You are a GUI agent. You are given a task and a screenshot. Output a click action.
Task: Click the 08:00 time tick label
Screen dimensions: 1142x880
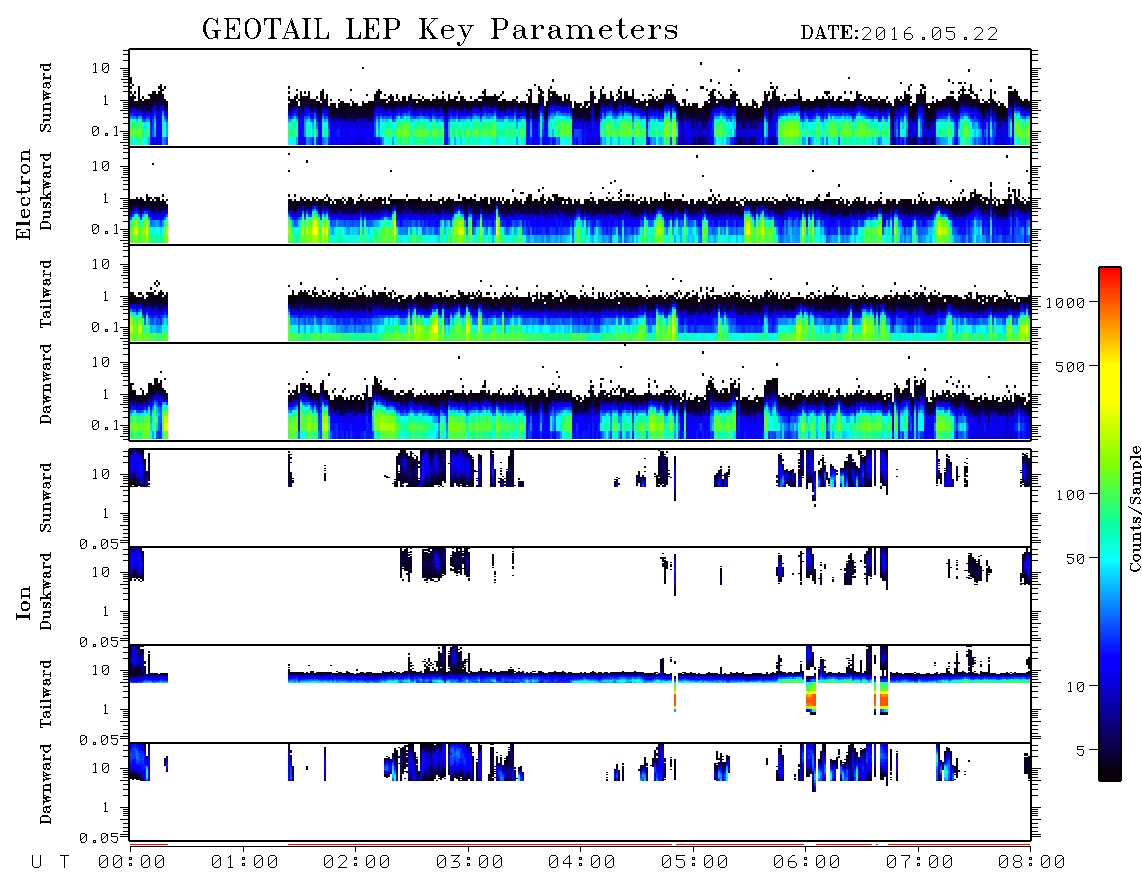click(1032, 863)
